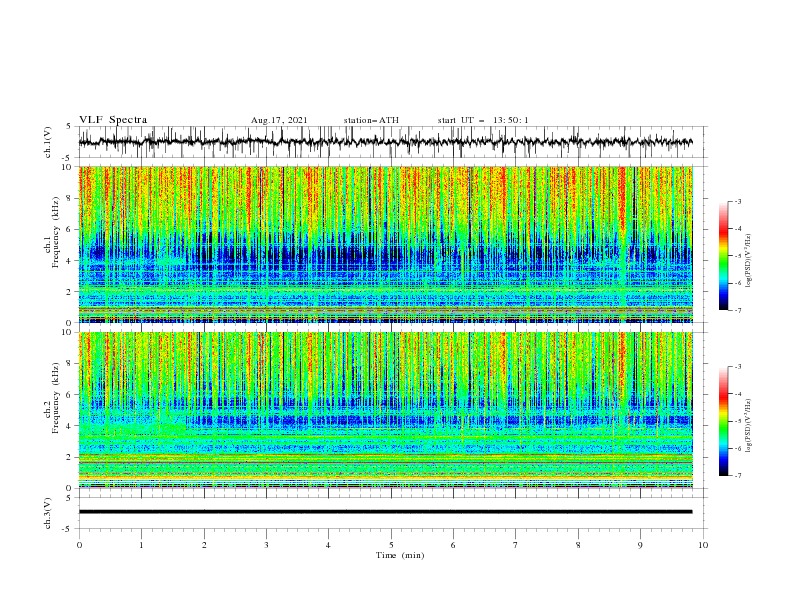Screen dimensions: 792x612
Task: Select the ch.2 "Frequency (kHz)" axis label
Action: click(55, 398)
